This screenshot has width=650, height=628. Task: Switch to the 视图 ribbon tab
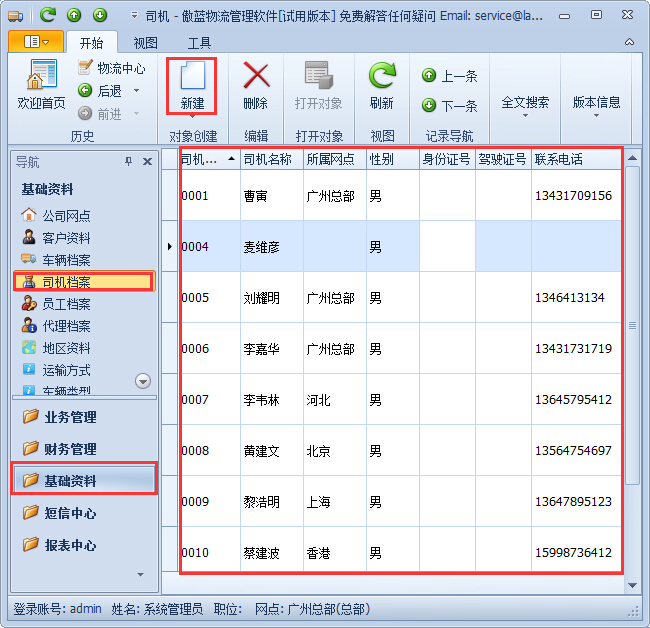pos(146,43)
